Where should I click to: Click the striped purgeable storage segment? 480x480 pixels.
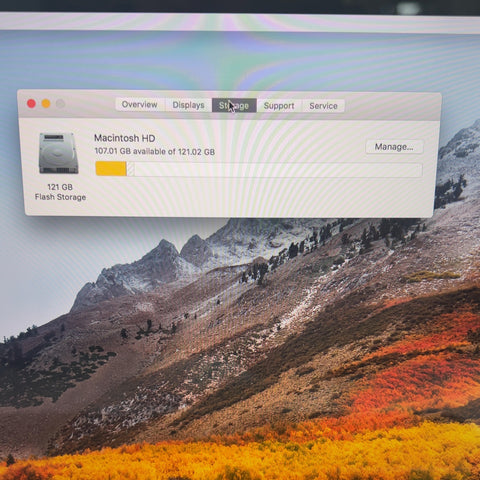tap(130, 169)
